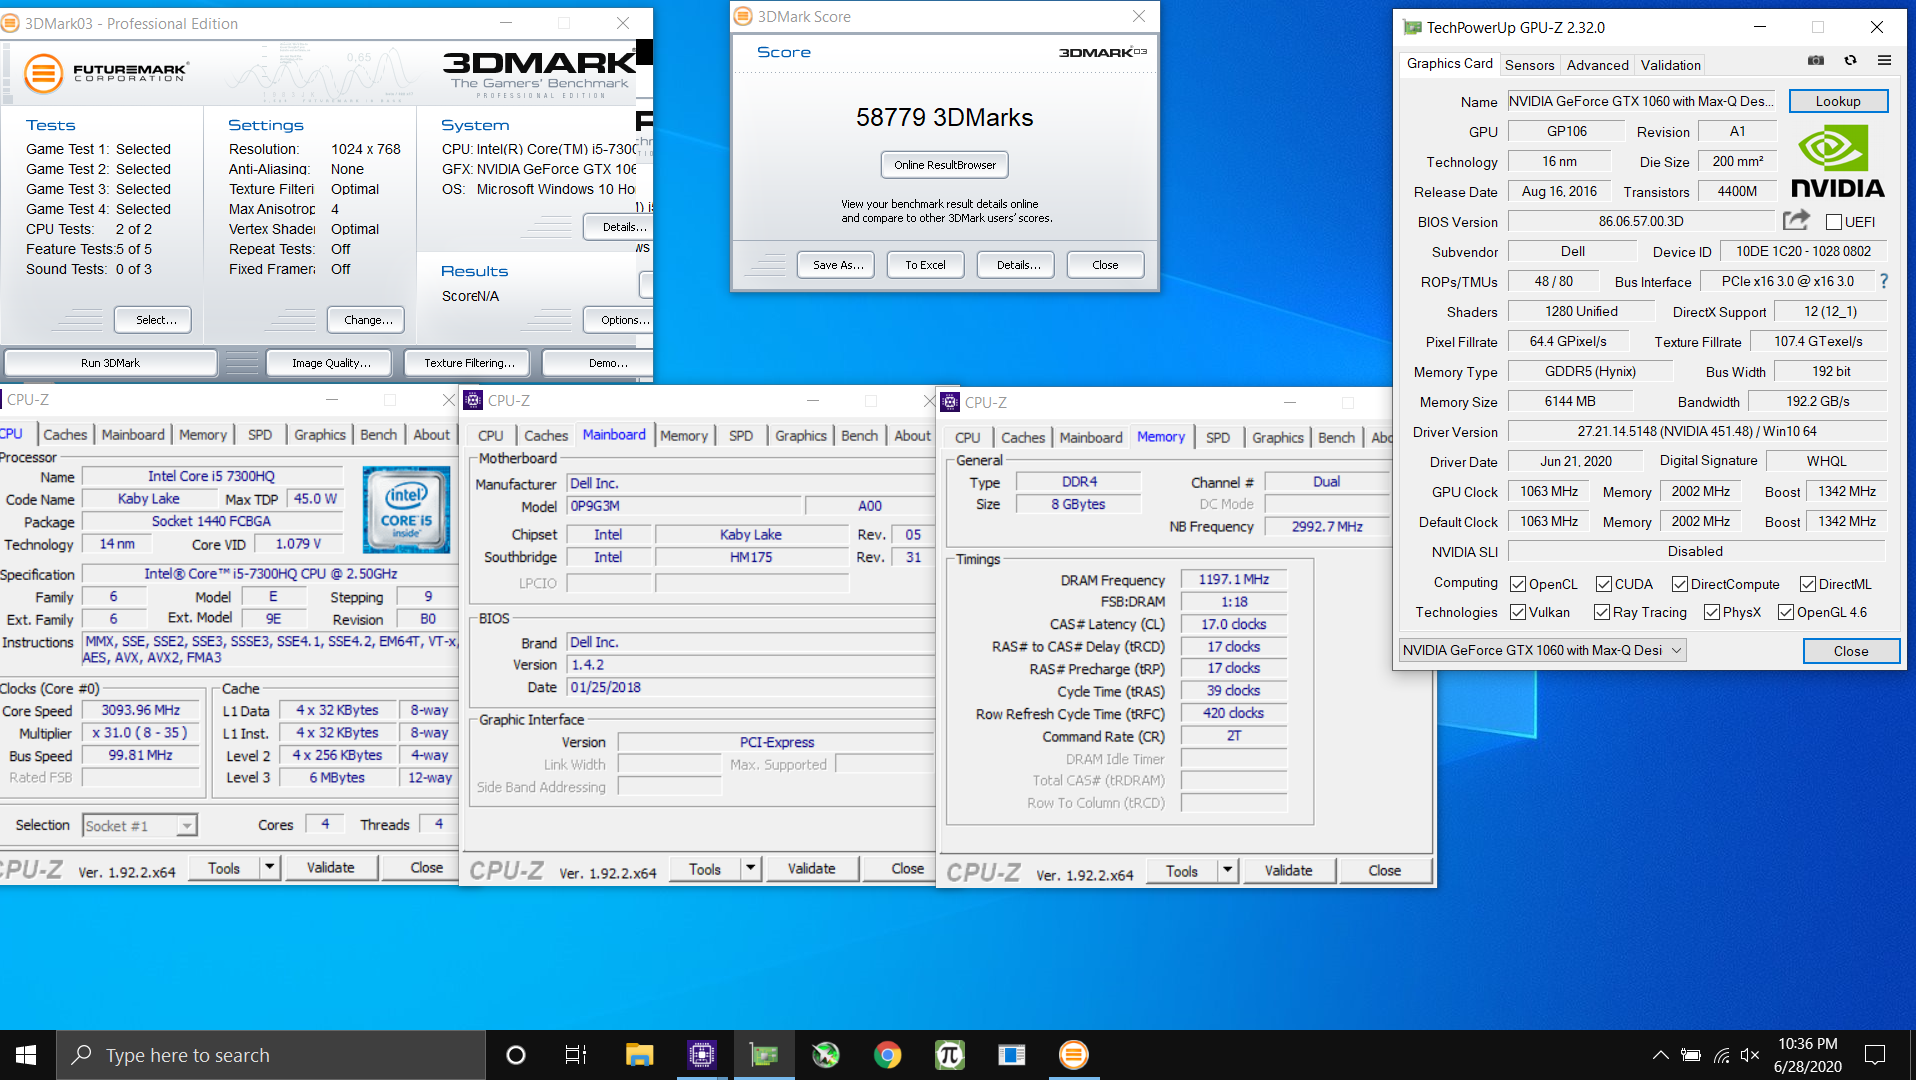Image resolution: width=1916 pixels, height=1080 pixels.
Task: Toggle the Vulkan checkbox
Action: click(1518, 612)
